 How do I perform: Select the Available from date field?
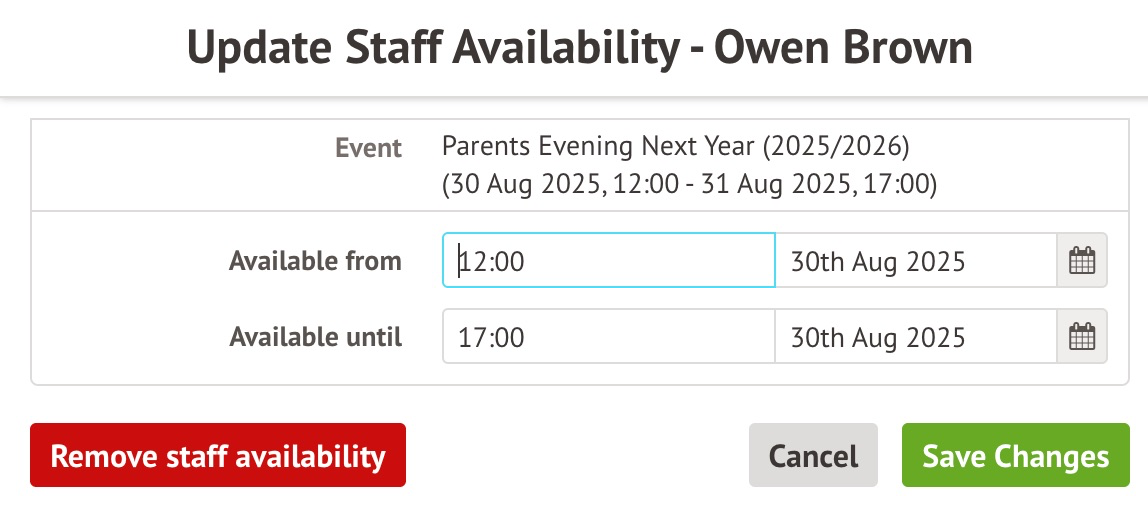915,261
